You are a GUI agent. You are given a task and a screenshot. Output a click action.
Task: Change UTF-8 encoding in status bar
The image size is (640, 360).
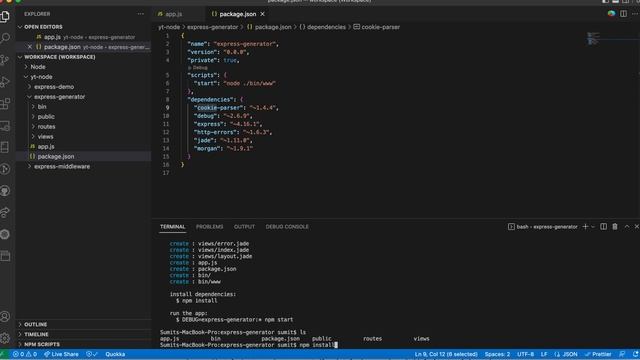(x=525, y=354)
